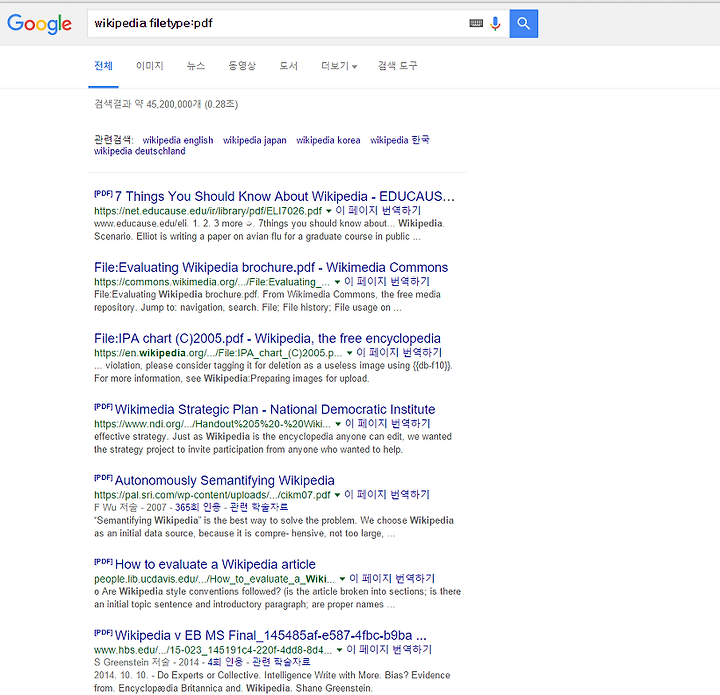The width and height of the screenshot is (720, 695).
Task: Click the blue search magnifier button
Action: click(x=523, y=23)
